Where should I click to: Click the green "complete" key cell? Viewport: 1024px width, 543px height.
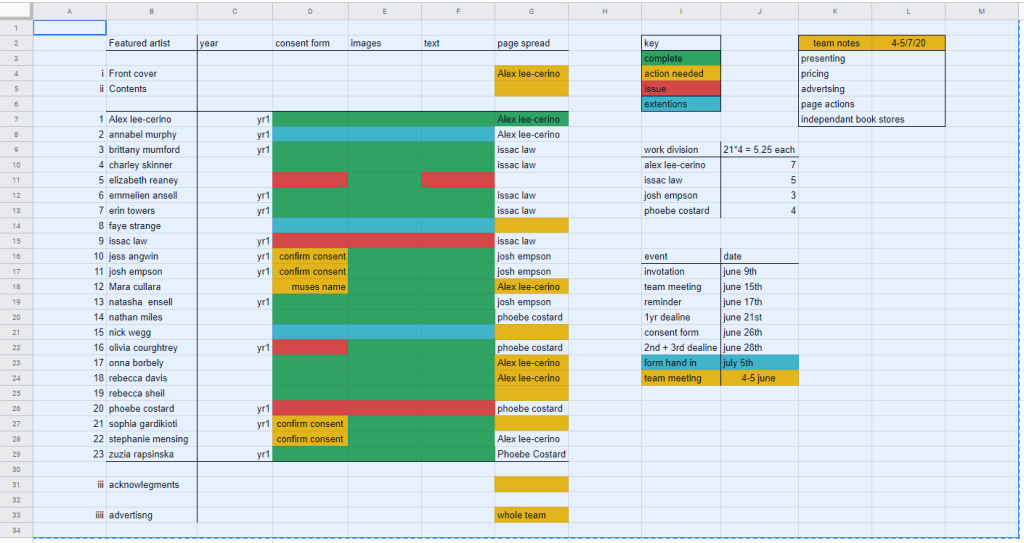pyautogui.click(x=680, y=59)
